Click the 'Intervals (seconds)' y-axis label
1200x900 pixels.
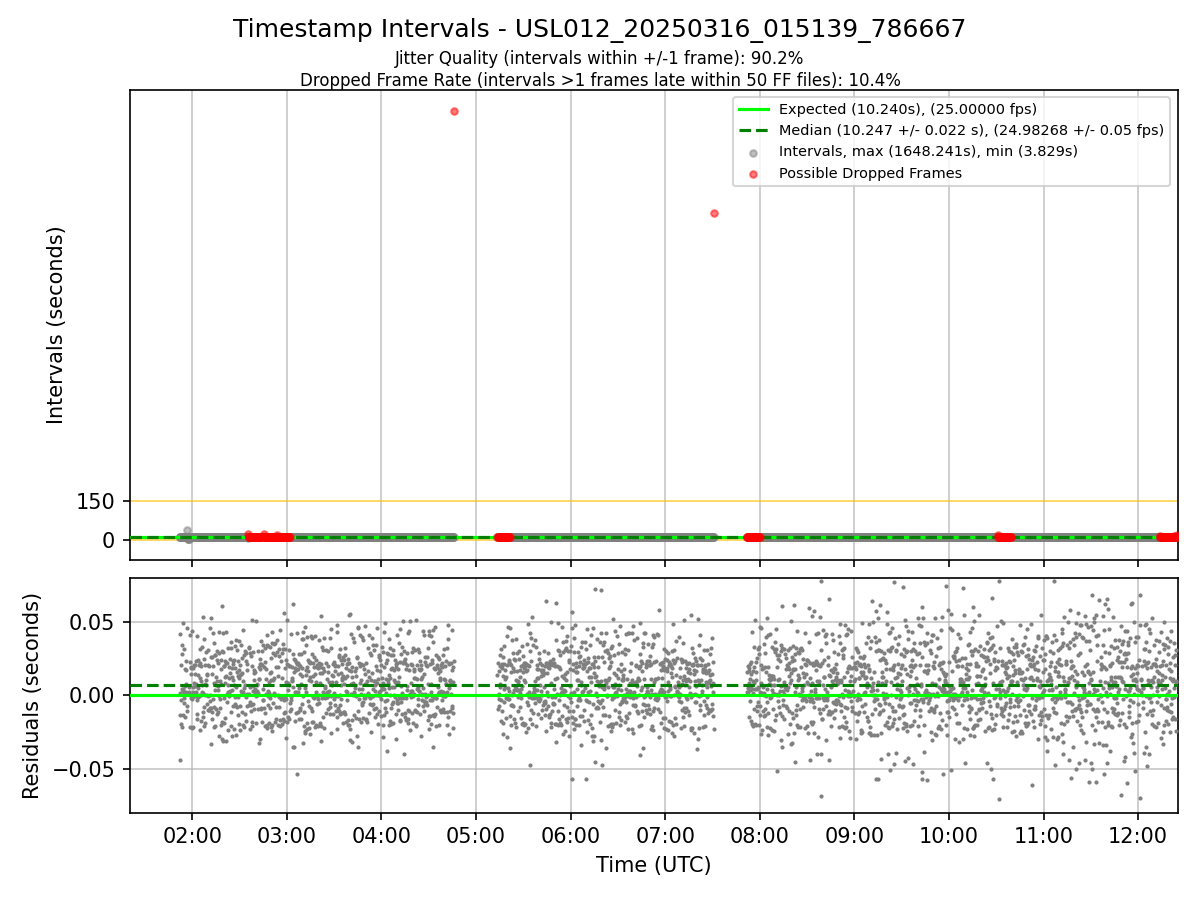coord(56,325)
